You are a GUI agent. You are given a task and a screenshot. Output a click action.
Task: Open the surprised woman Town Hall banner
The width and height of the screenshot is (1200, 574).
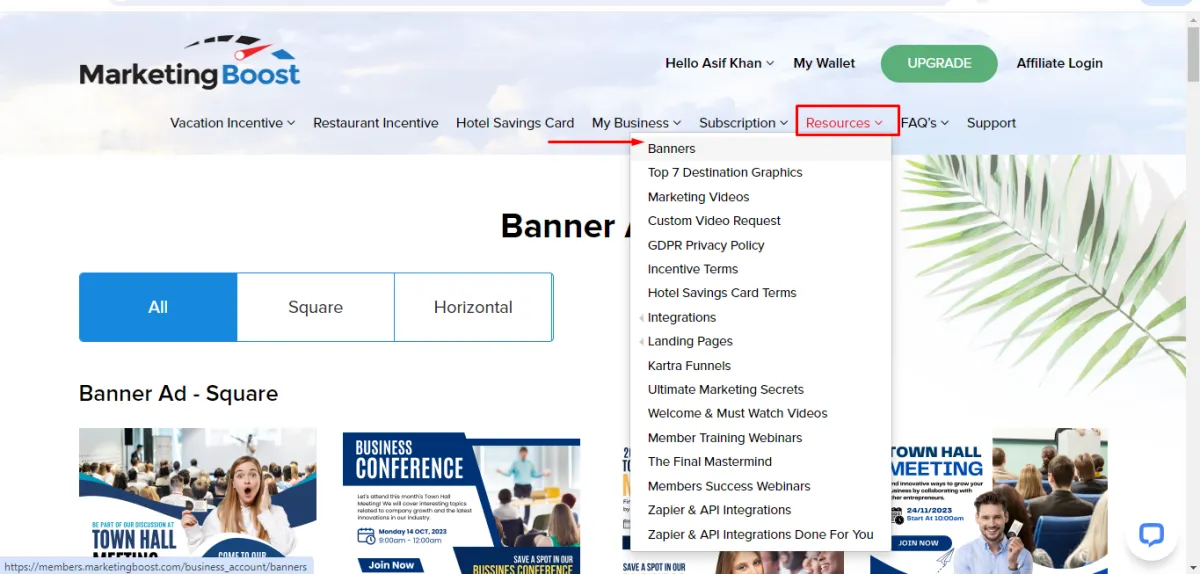click(x=198, y=501)
